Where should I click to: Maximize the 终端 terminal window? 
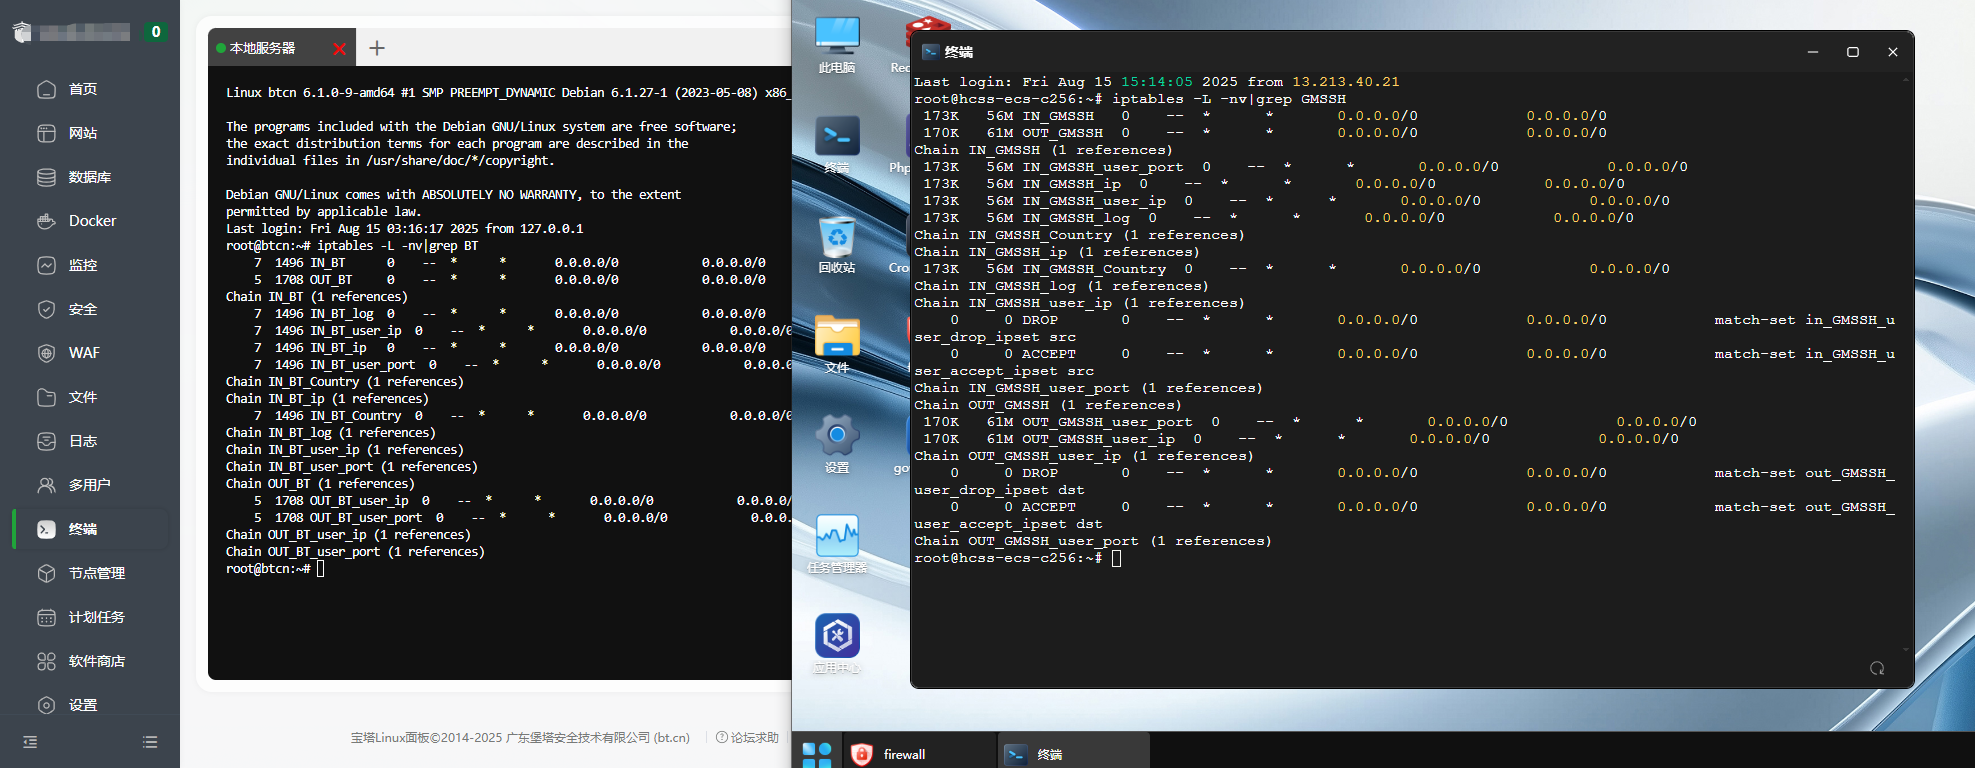point(1852,52)
